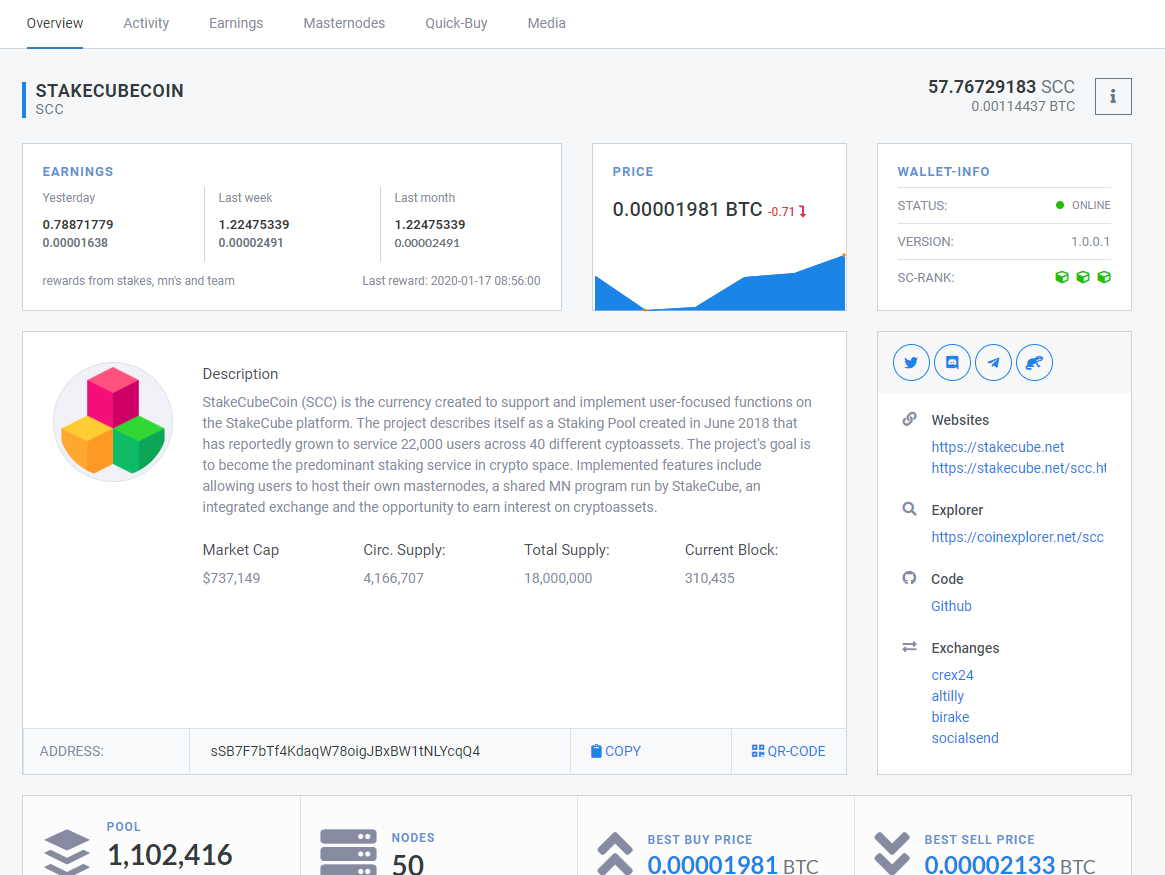Screen dimensions: 1165x875
Task: Click the 57.76729183 SCC balance
Action: point(1002,87)
